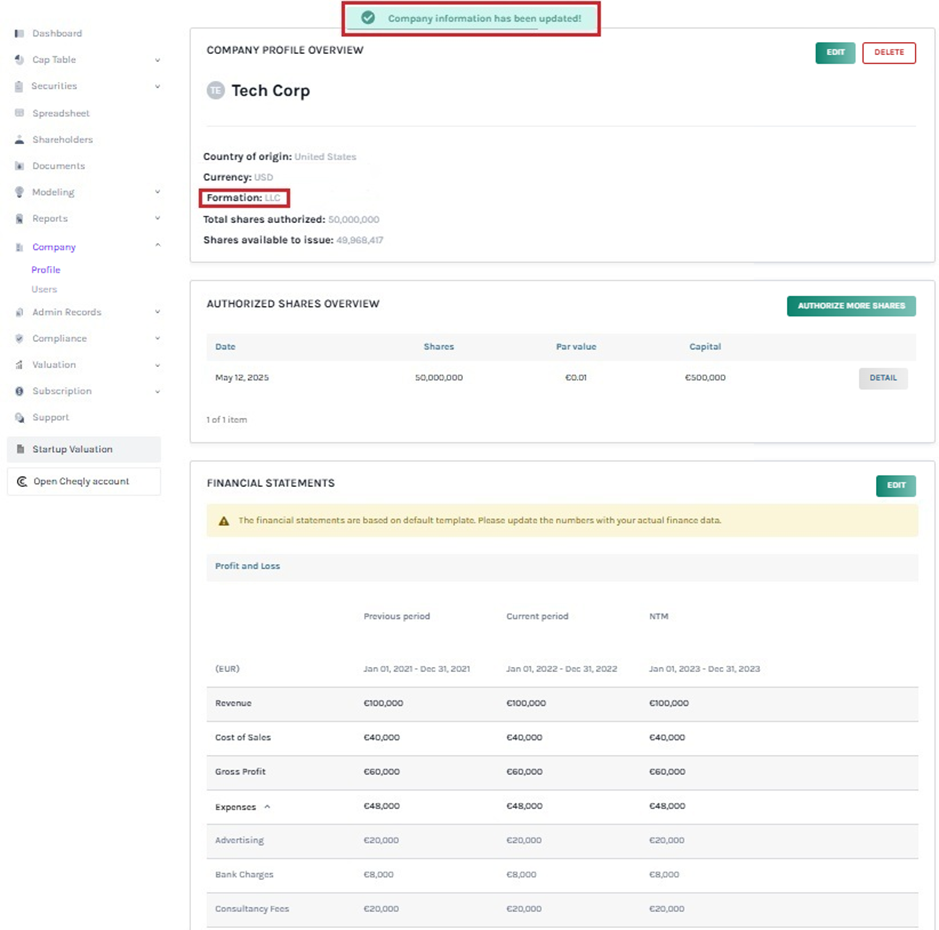The height and width of the screenshot is (930, 939).
Task: Click the Dashboard icon in sidebar
Action: [x=19, y=34]
